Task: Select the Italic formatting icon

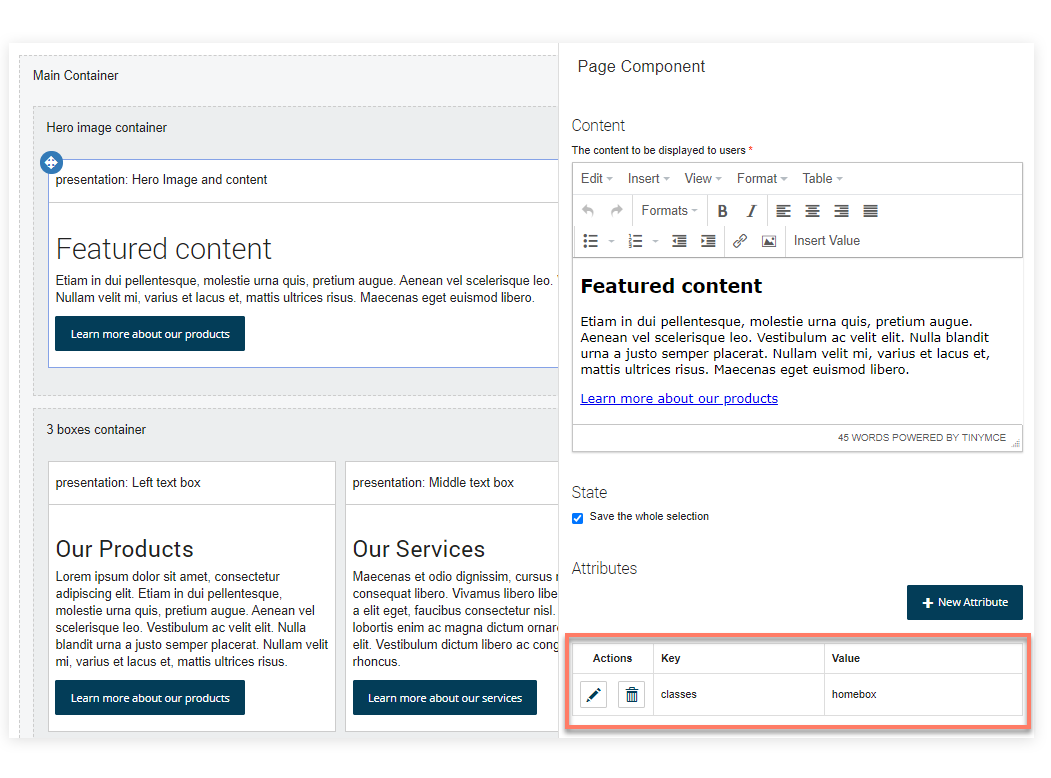Action: coord(751,210)
